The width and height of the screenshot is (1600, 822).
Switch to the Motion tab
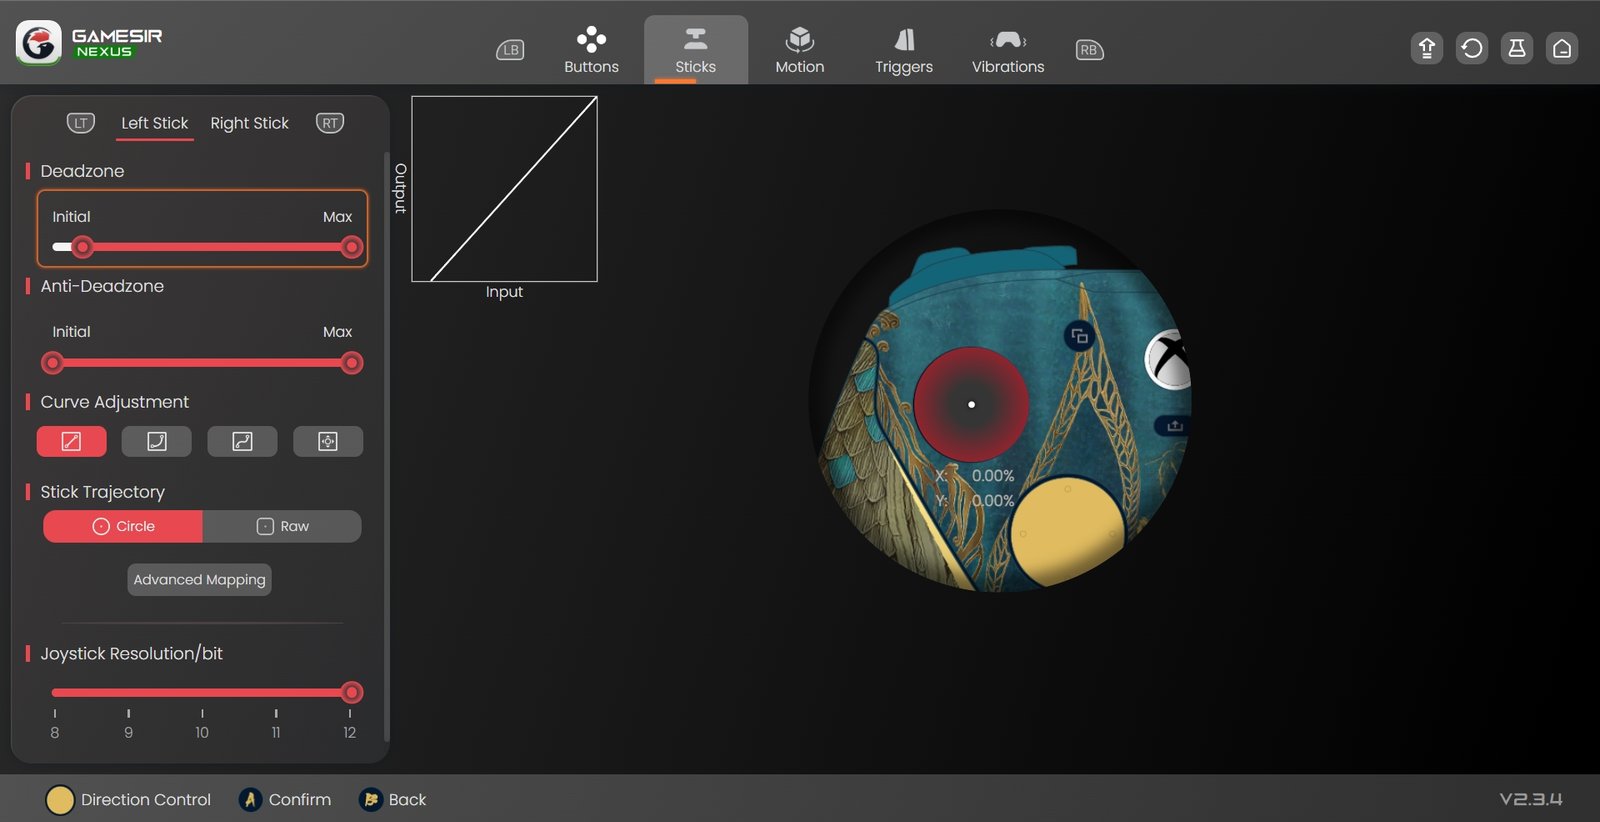[799, 50]
